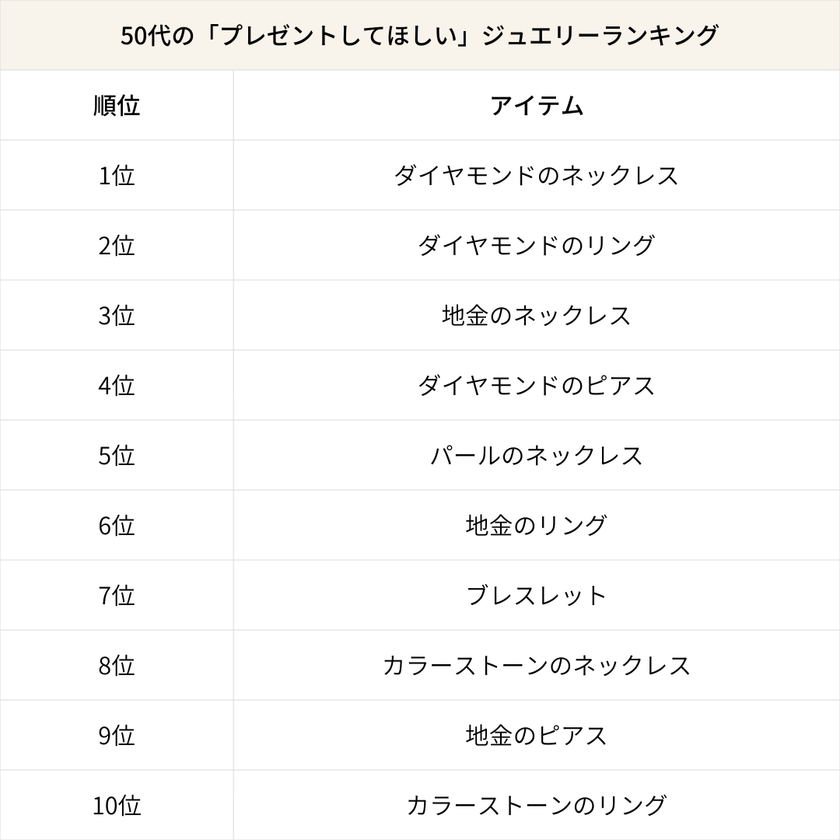Select the アイテム column header
The height and width of the screenshot is (840, 840).
point(536,106)
